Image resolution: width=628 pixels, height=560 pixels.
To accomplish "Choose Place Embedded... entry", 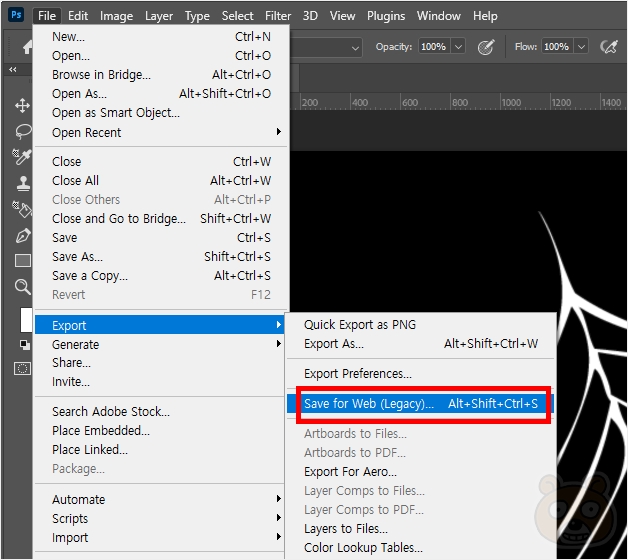I will coord(160,430).
